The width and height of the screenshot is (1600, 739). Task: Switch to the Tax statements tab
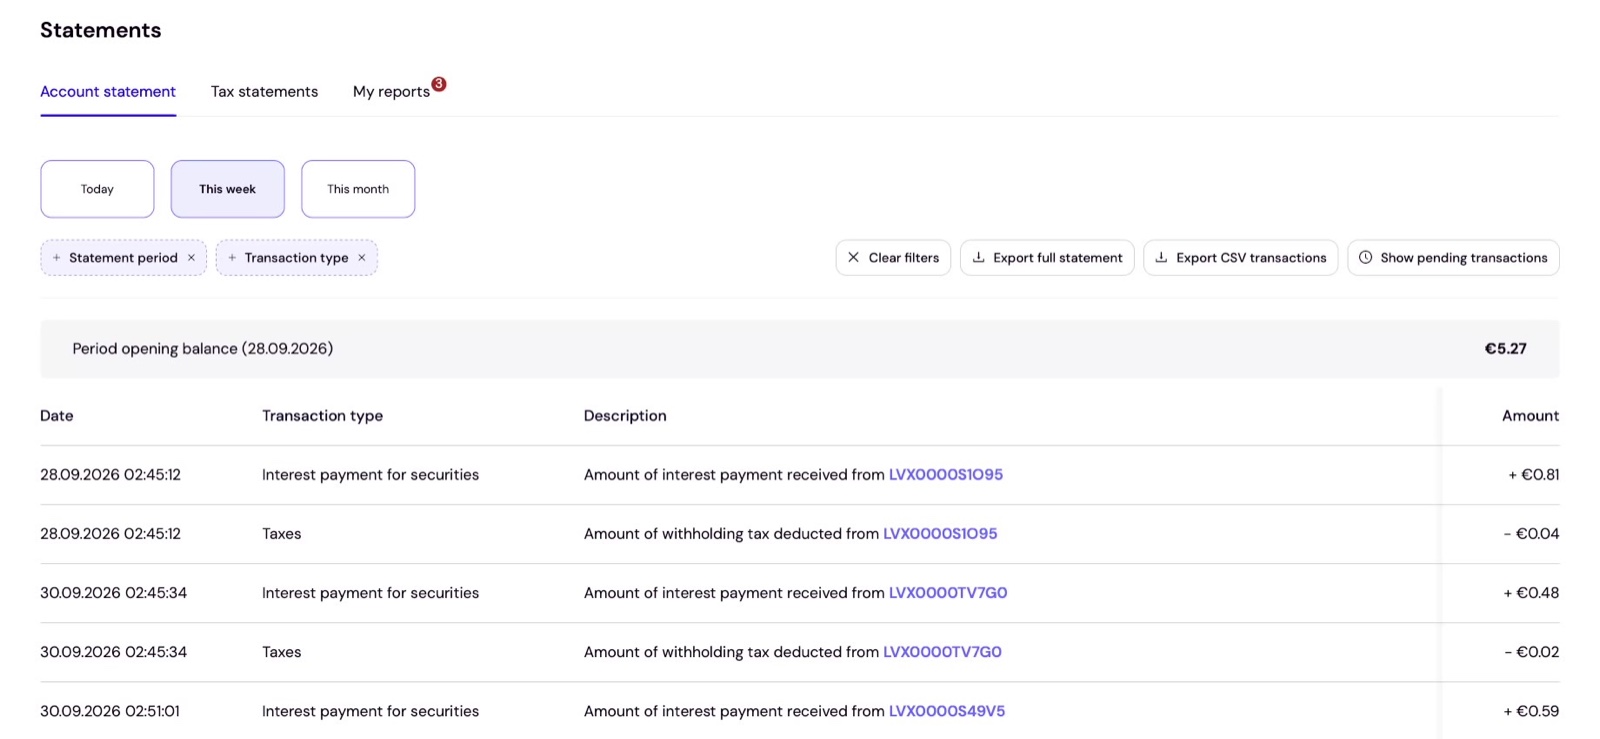(x=264, y=91)
